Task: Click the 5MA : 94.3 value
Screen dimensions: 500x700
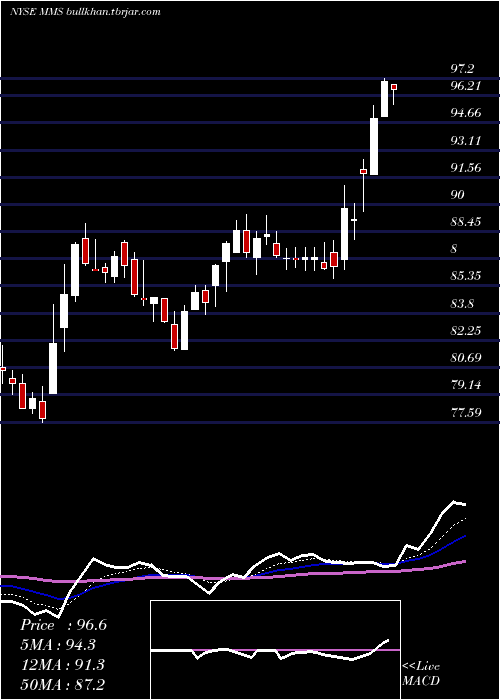Action: point(58,645)
